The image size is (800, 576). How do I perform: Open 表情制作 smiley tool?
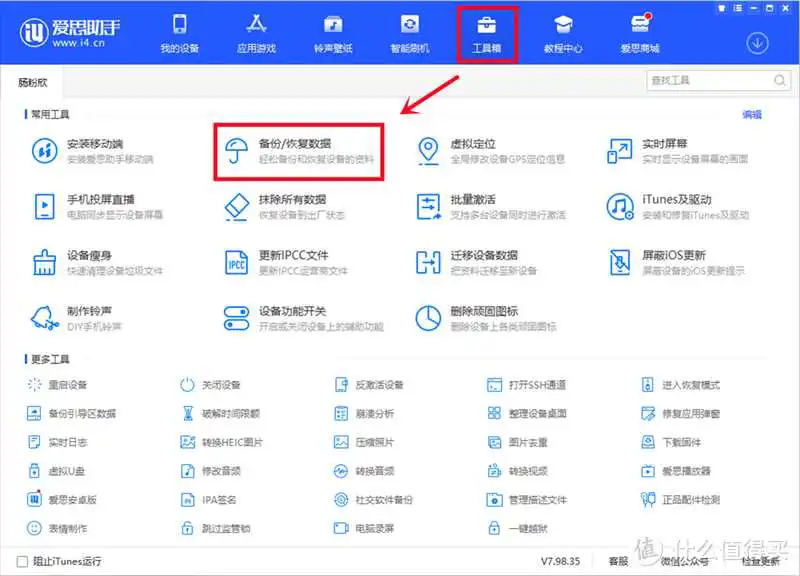coord(57,528)
